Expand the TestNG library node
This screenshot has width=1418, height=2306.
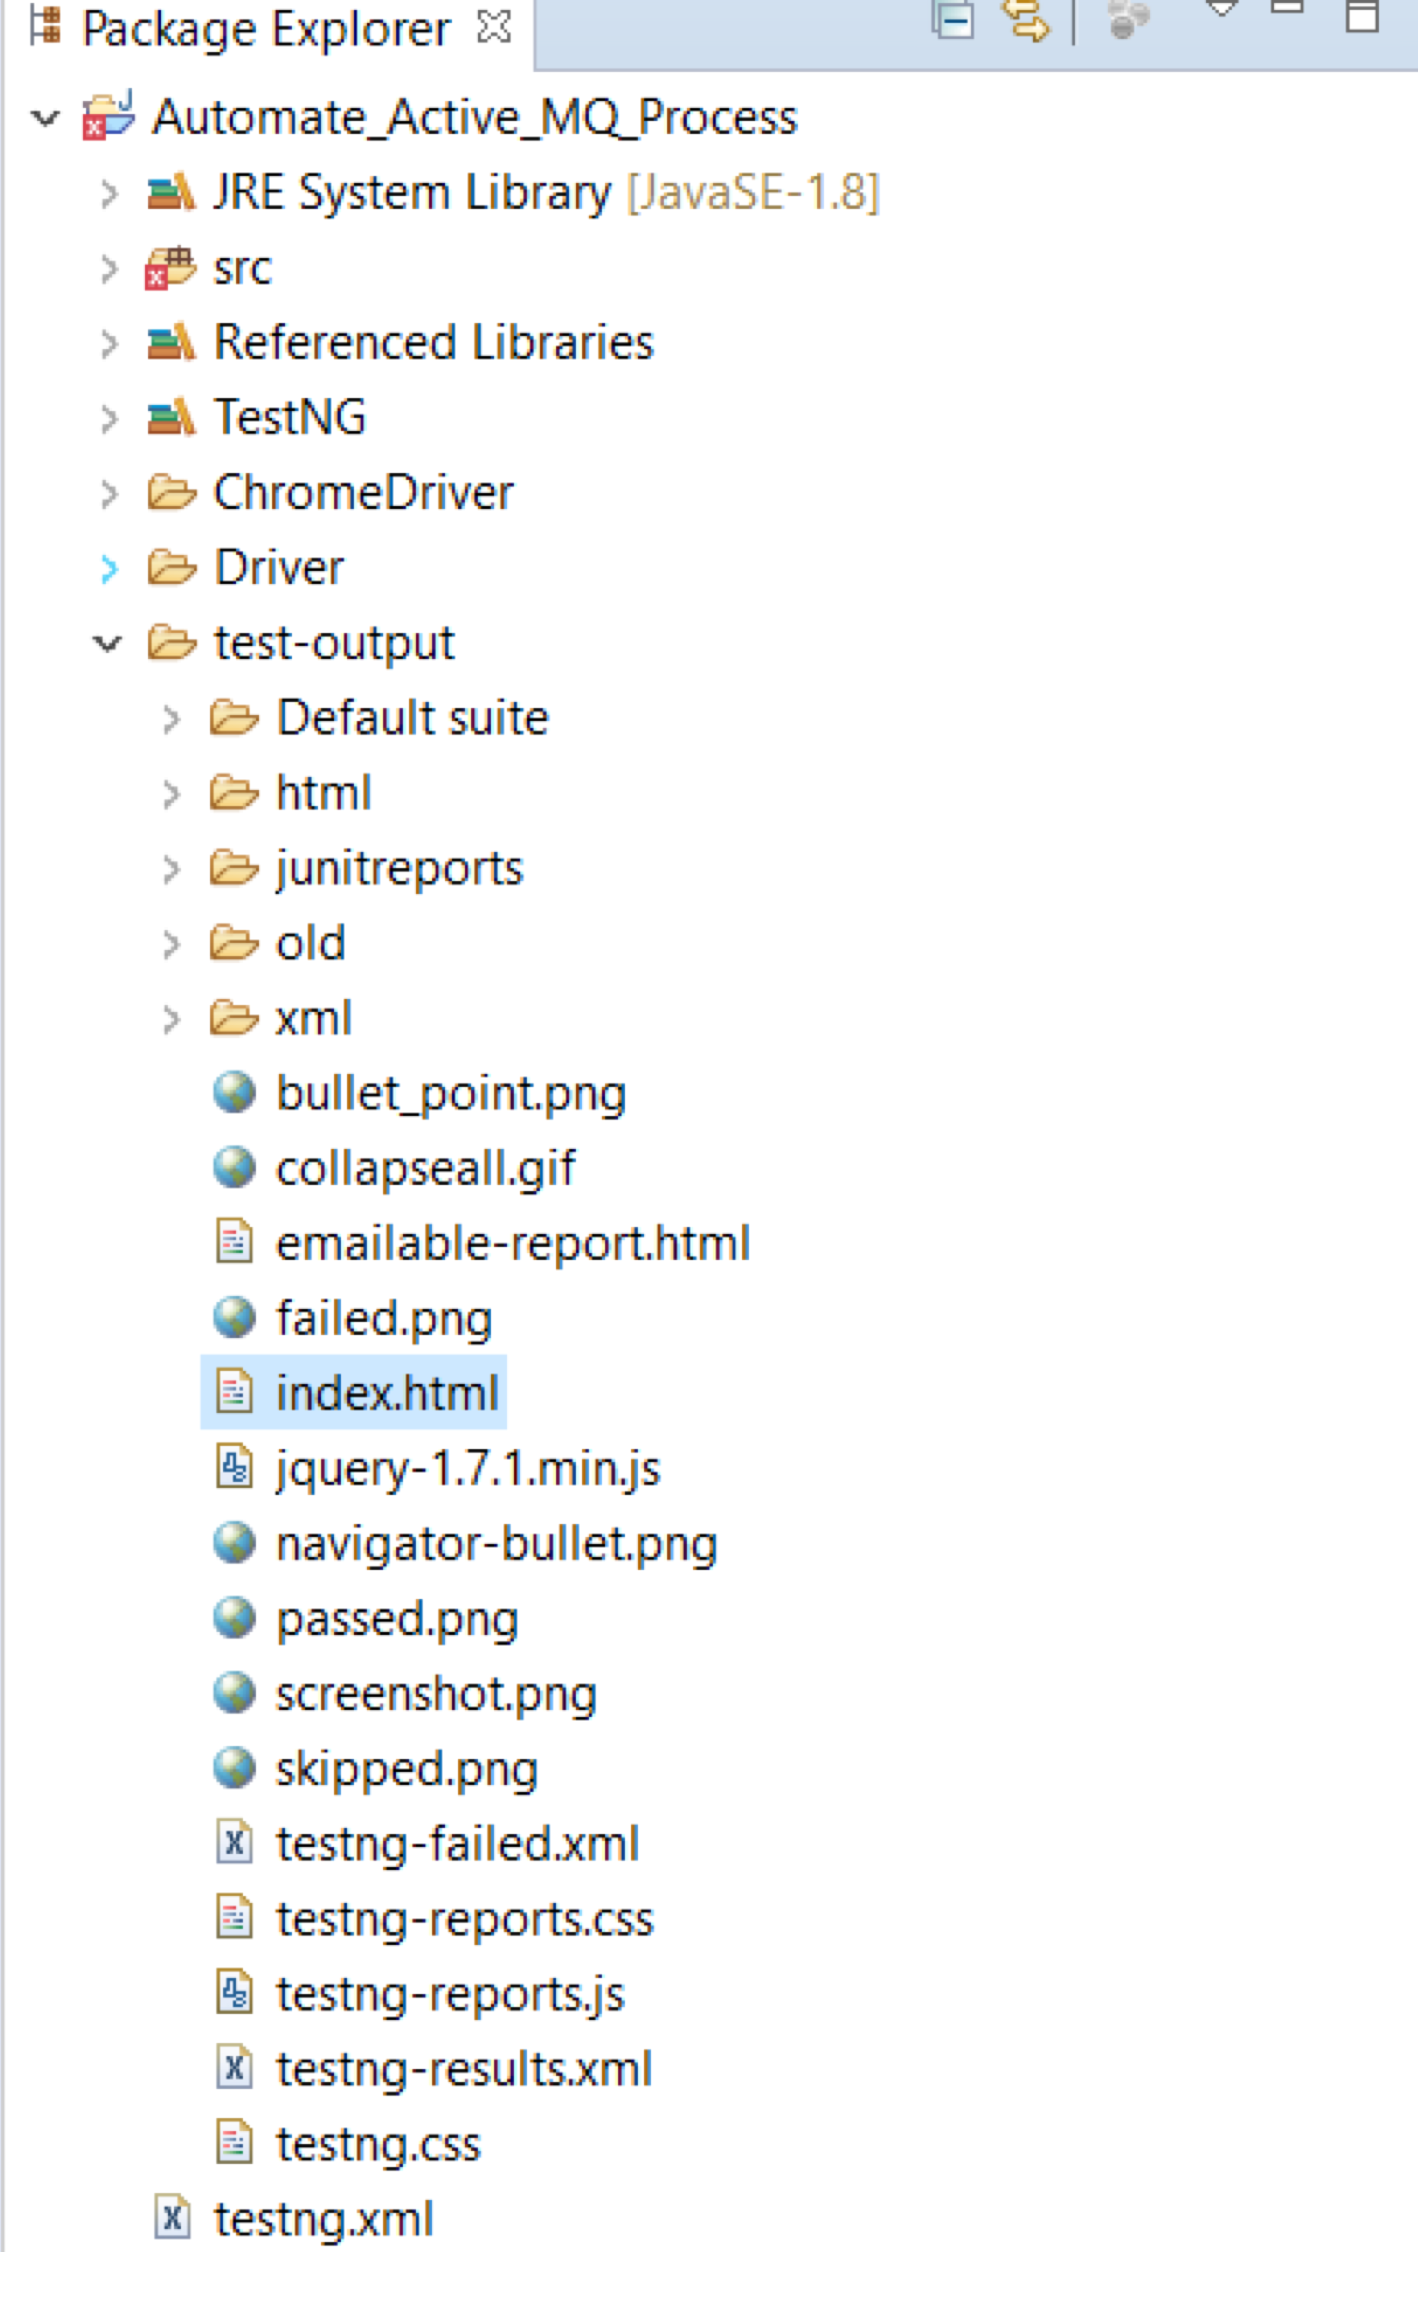108,418
